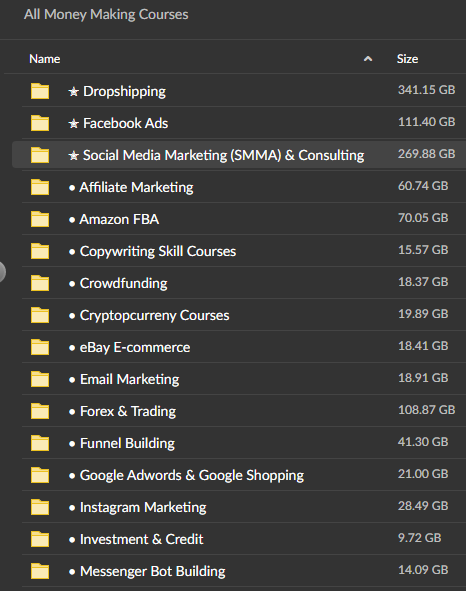Click the 108.87 GB size value
This screenshot has width=466, height=591.
coord(426,410)
